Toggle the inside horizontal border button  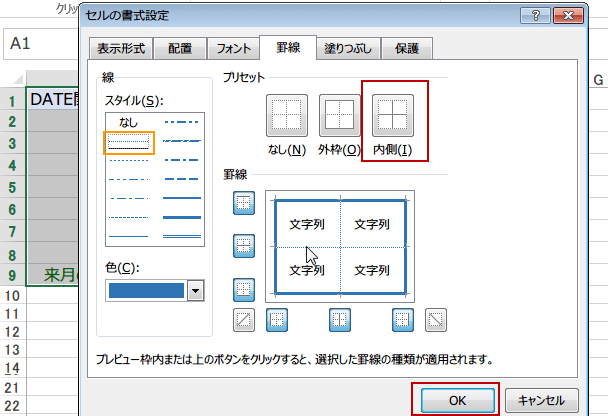[244, 246]
